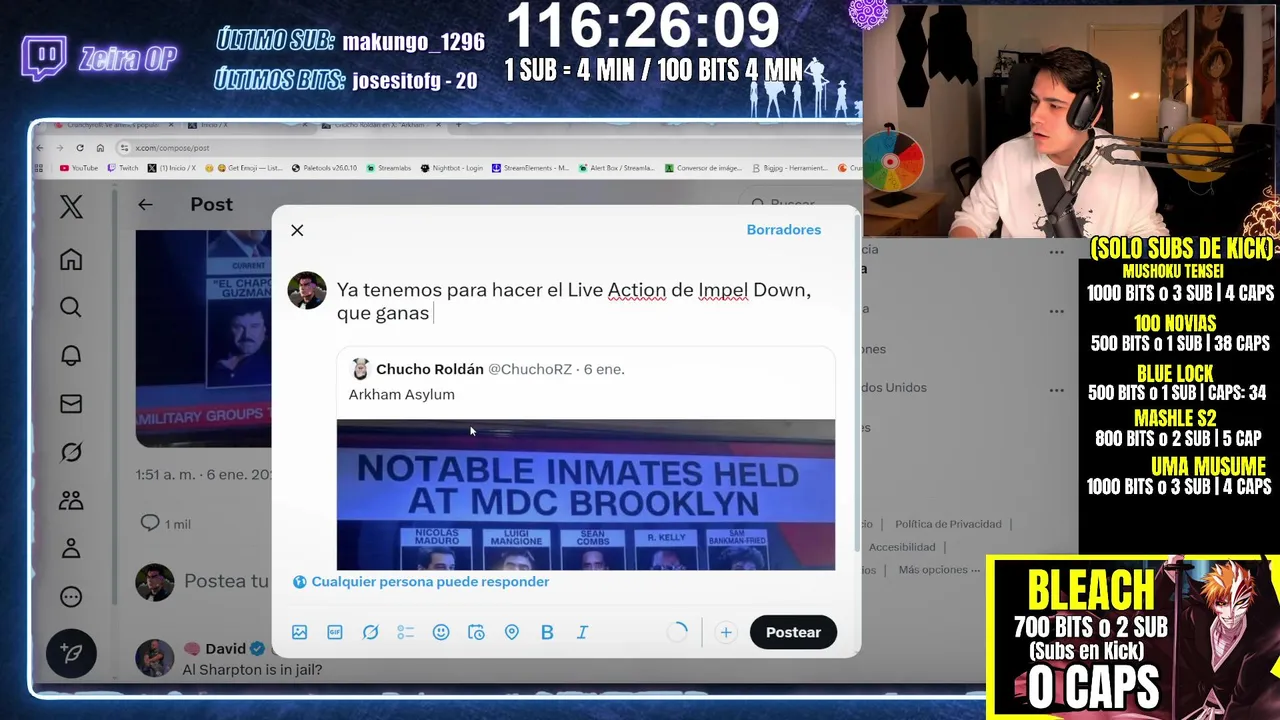This screenshot has width=1280, height=720.
Task: Click David's reply Al Sharpton is in jail?
Action: (x=252, y=669)
